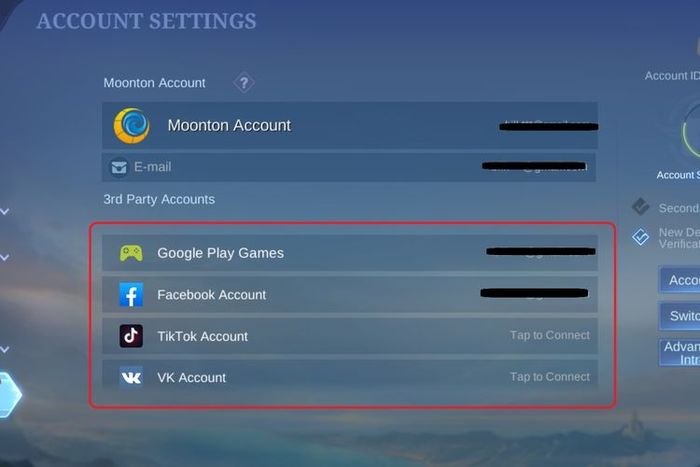Expand the top chevron in left sidebar
Image resolution: width=700 pixels, height=467 pixels.
click(5, 211)
